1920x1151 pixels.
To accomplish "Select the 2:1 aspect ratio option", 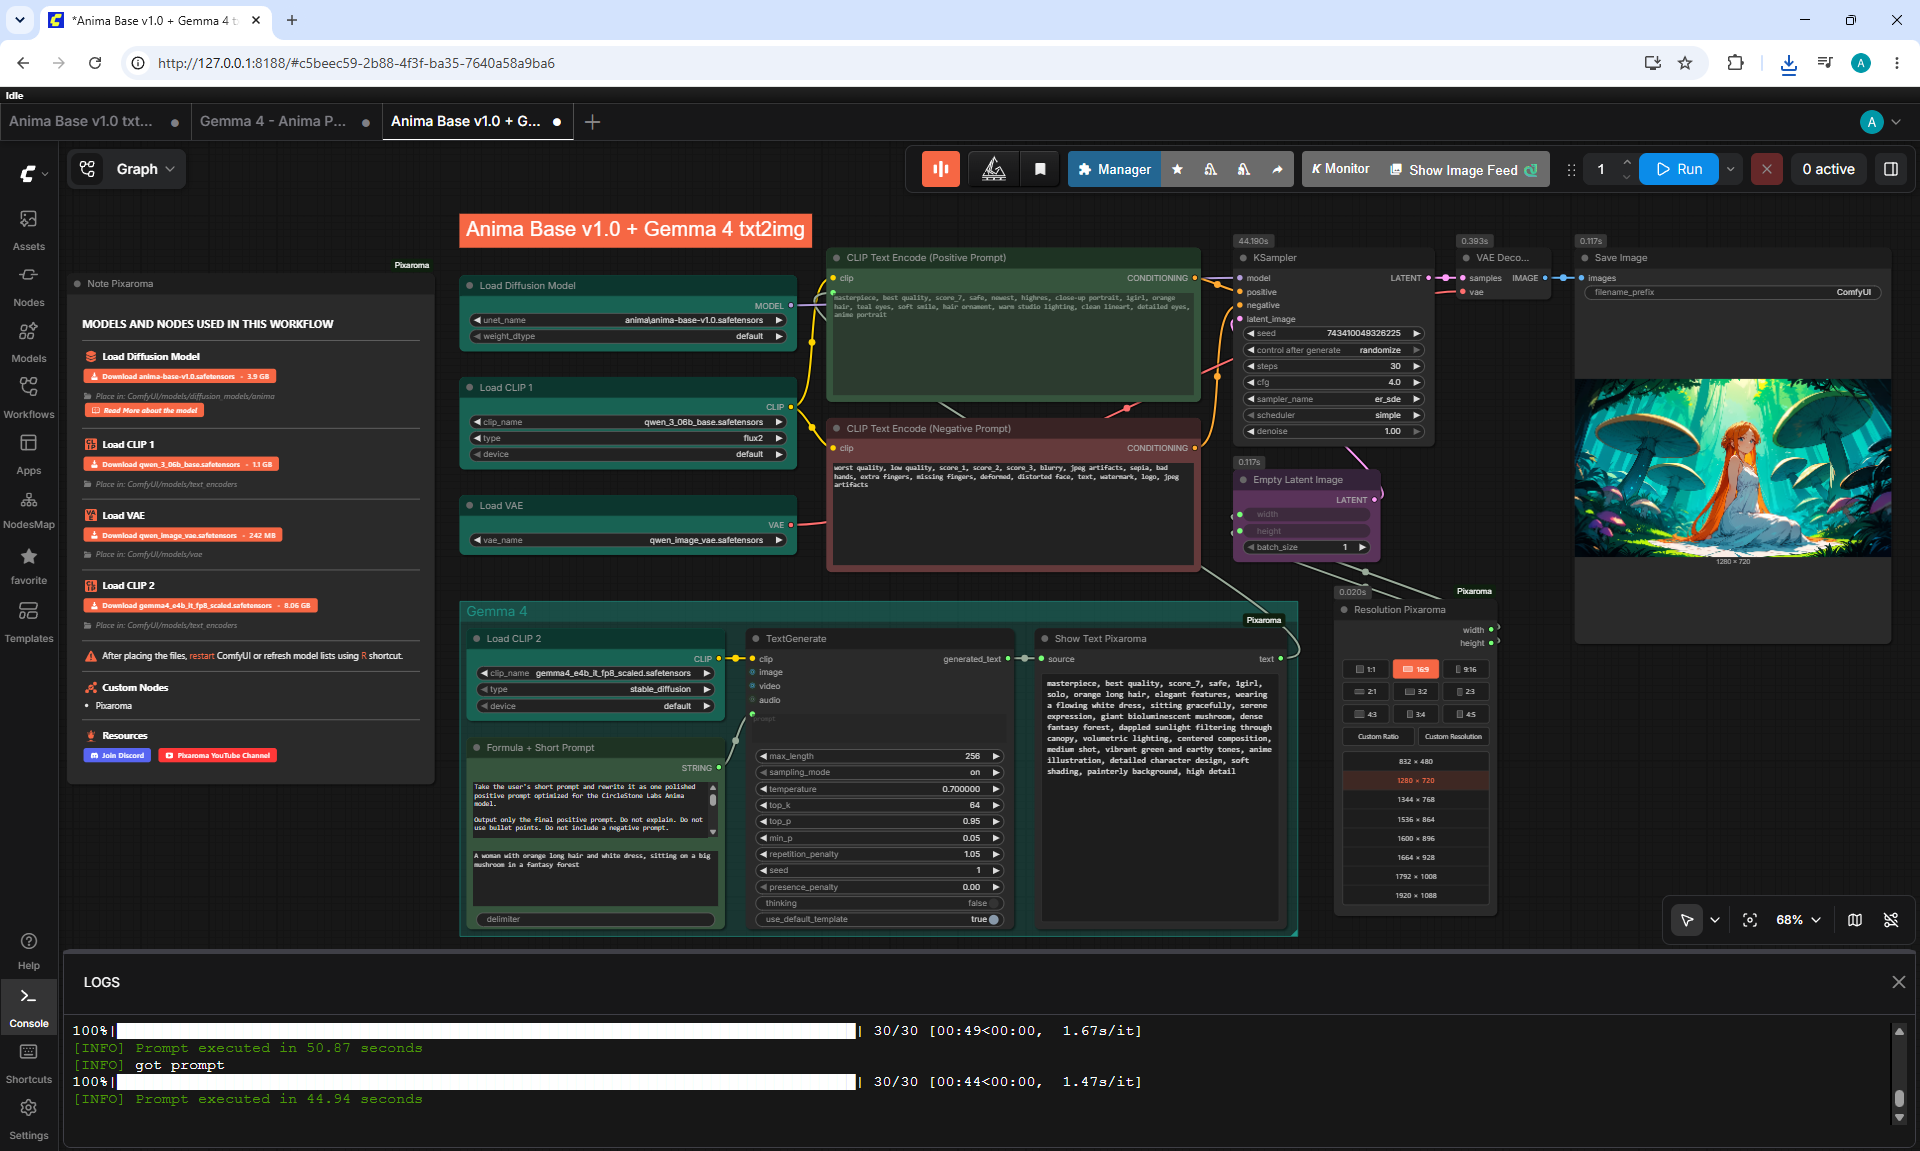I will (x=1365, y=691).
